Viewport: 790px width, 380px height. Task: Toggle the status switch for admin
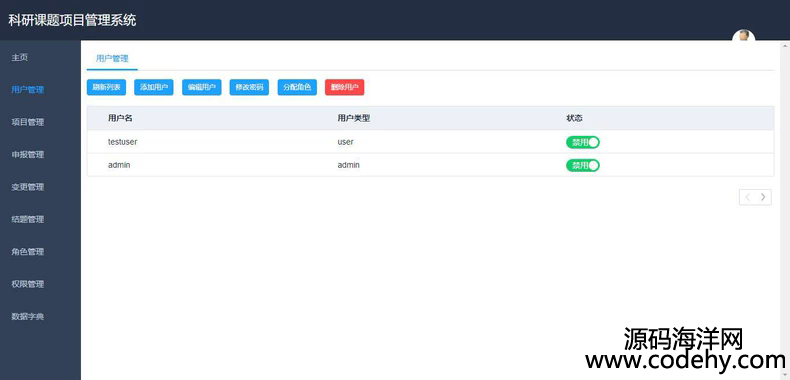(x=583, y=165)
